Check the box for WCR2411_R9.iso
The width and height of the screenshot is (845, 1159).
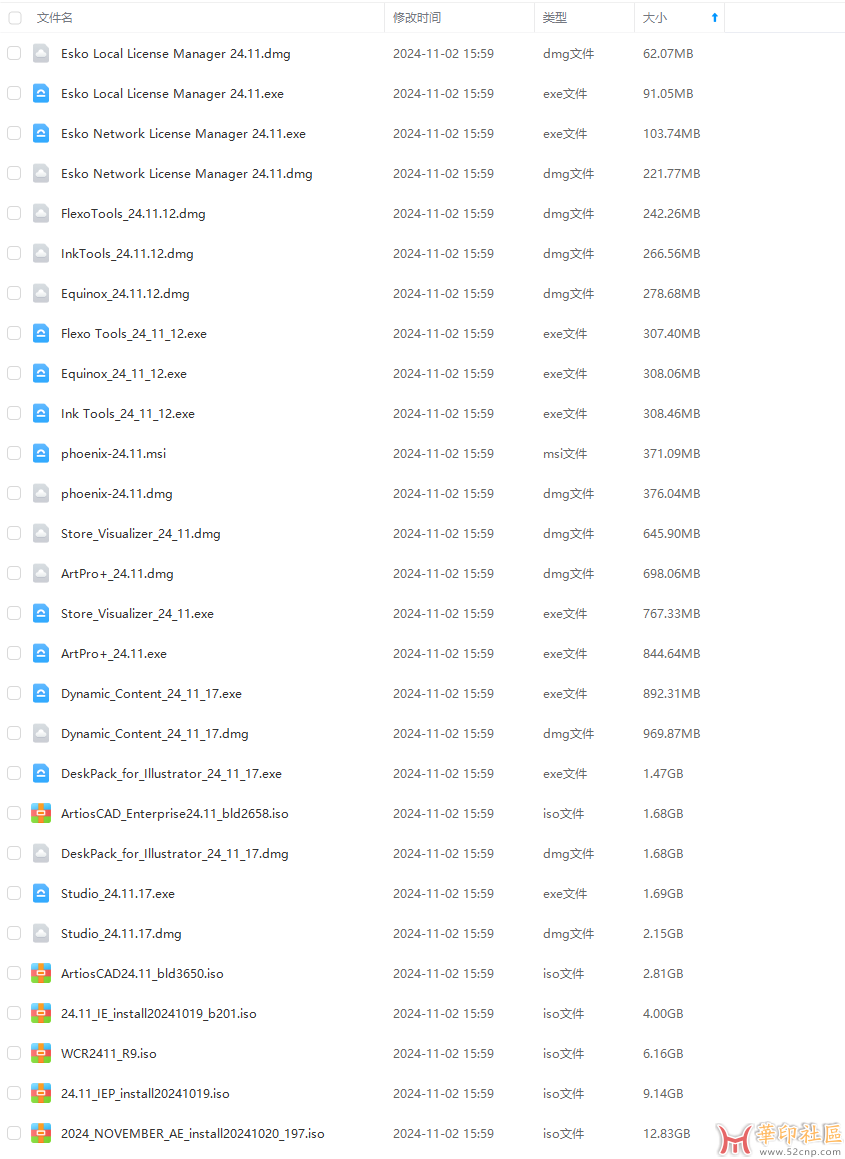[x=14, y=1053]
